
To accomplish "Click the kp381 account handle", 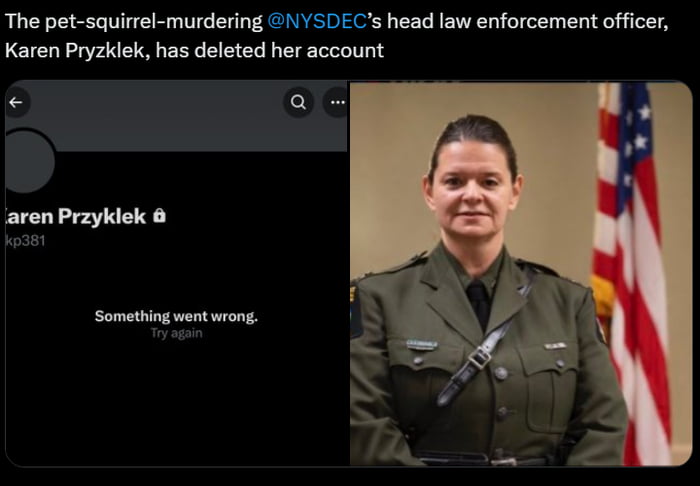I will [x=25, y=241].
